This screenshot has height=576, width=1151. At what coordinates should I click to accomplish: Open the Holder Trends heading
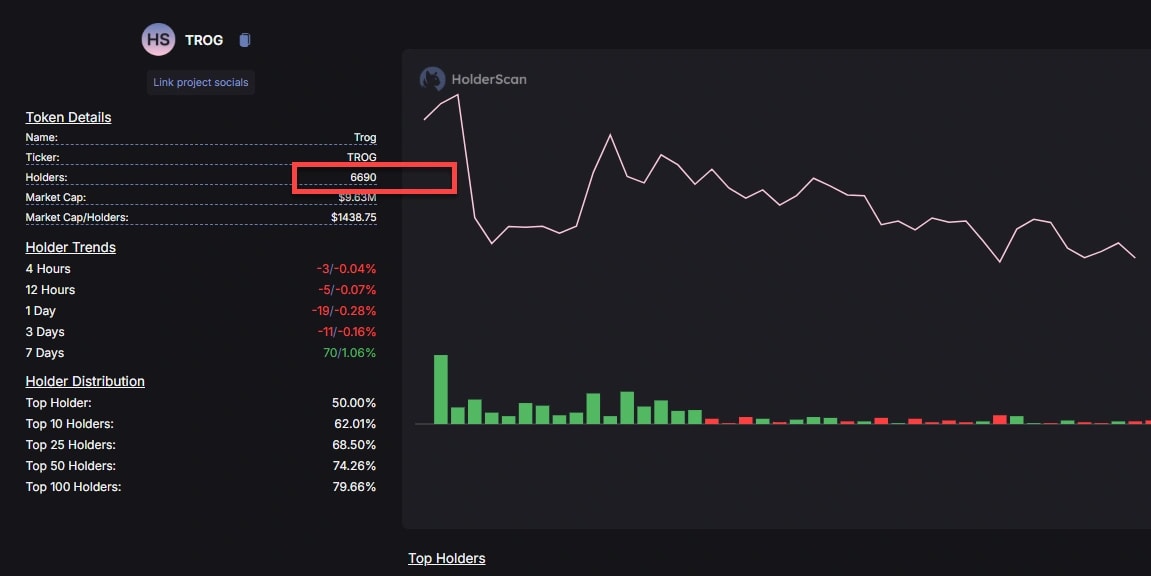click(70, 247)
